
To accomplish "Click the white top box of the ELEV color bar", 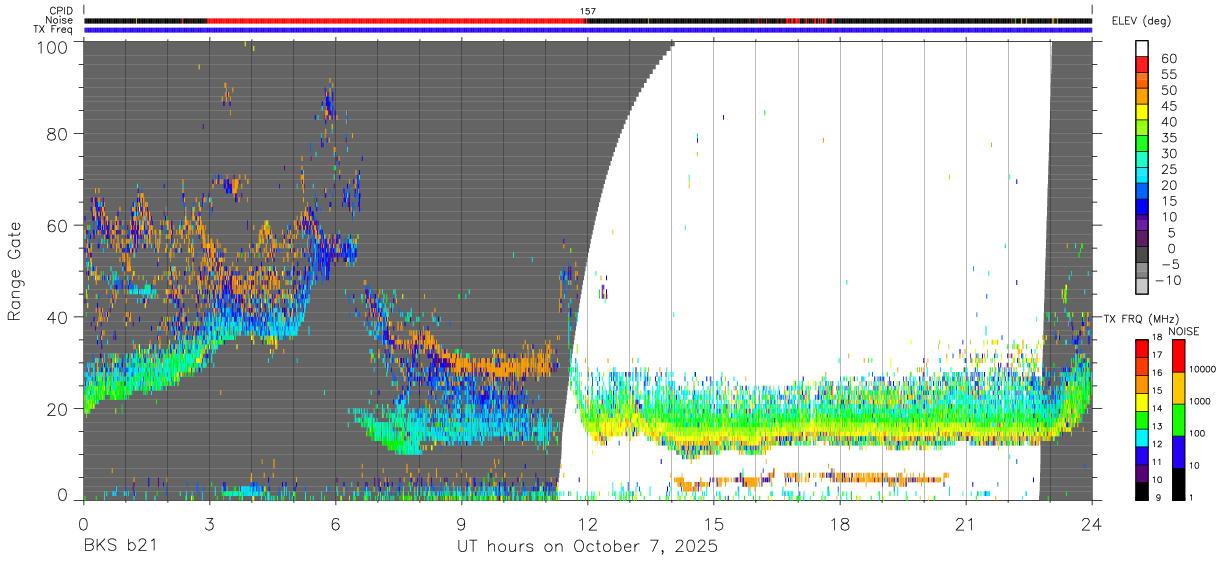I will [x=1143, y=49].
